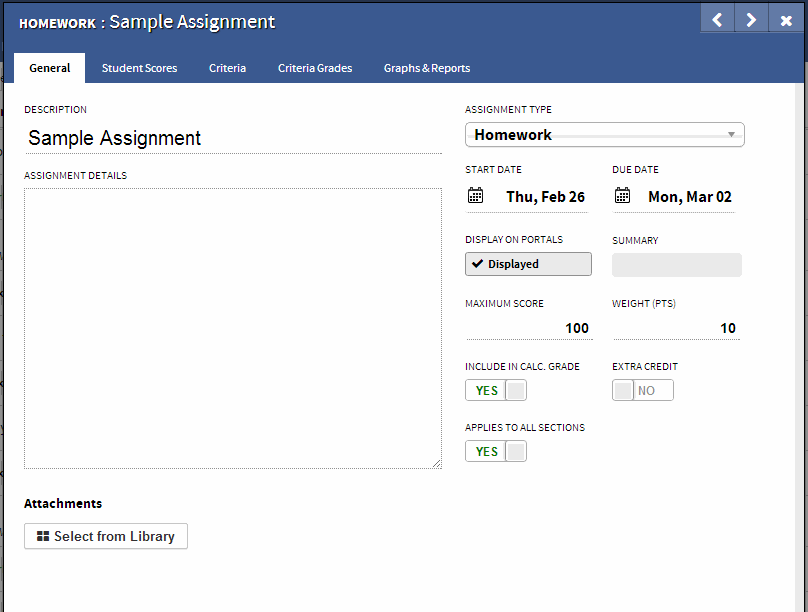Toggle the Display on Portals setting

[x=528, y=263]
